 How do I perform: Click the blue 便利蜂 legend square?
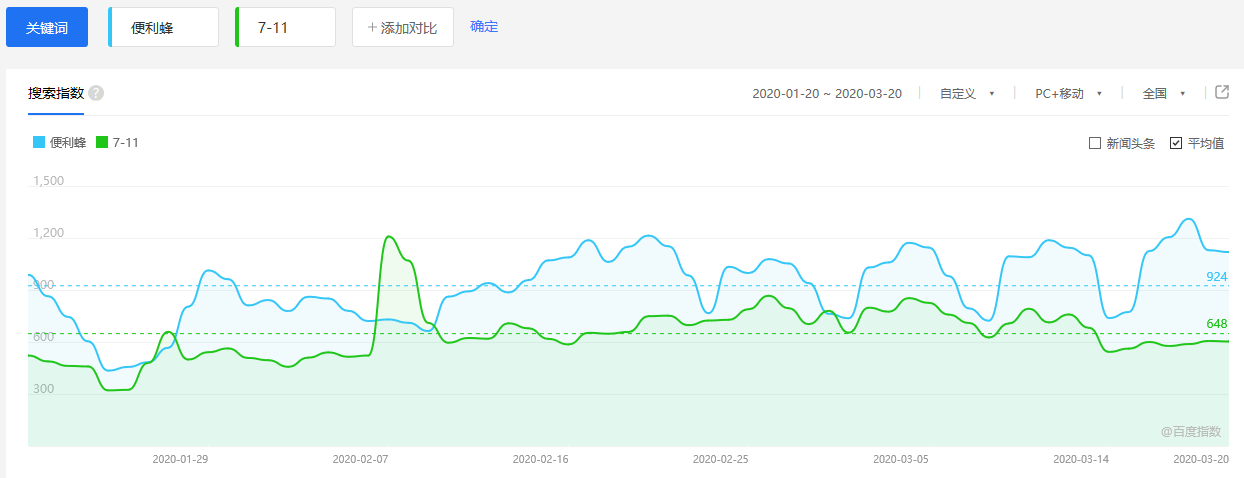click(x=39, y=143)
